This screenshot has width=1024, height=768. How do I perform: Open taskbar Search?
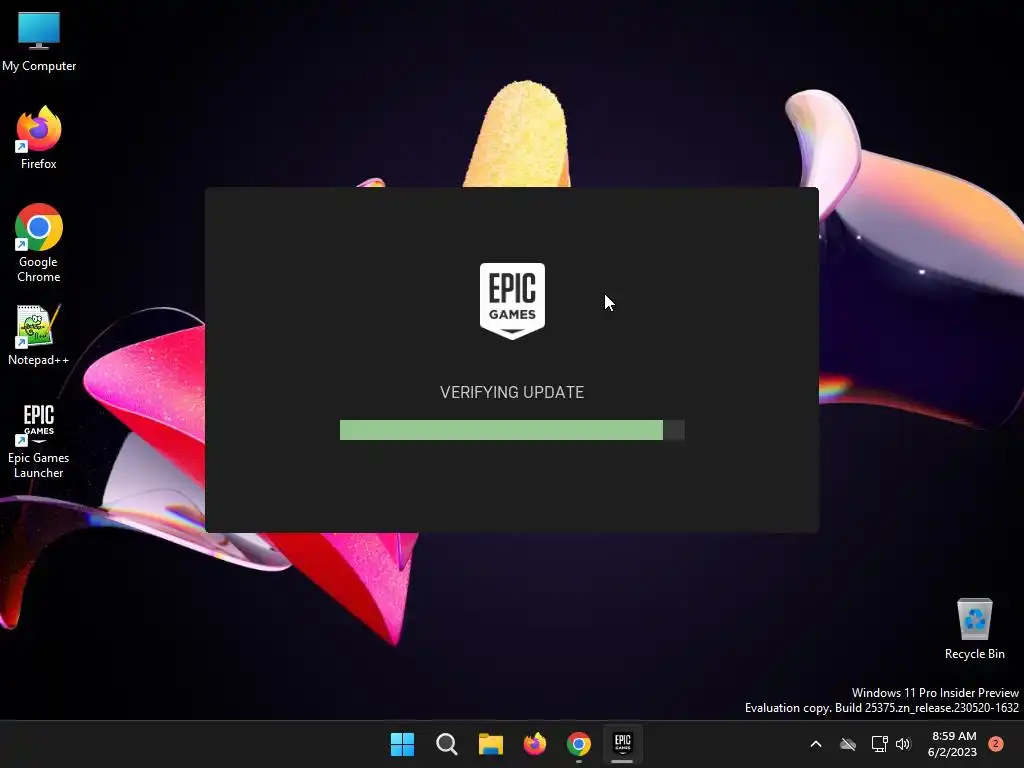(447, 744)
